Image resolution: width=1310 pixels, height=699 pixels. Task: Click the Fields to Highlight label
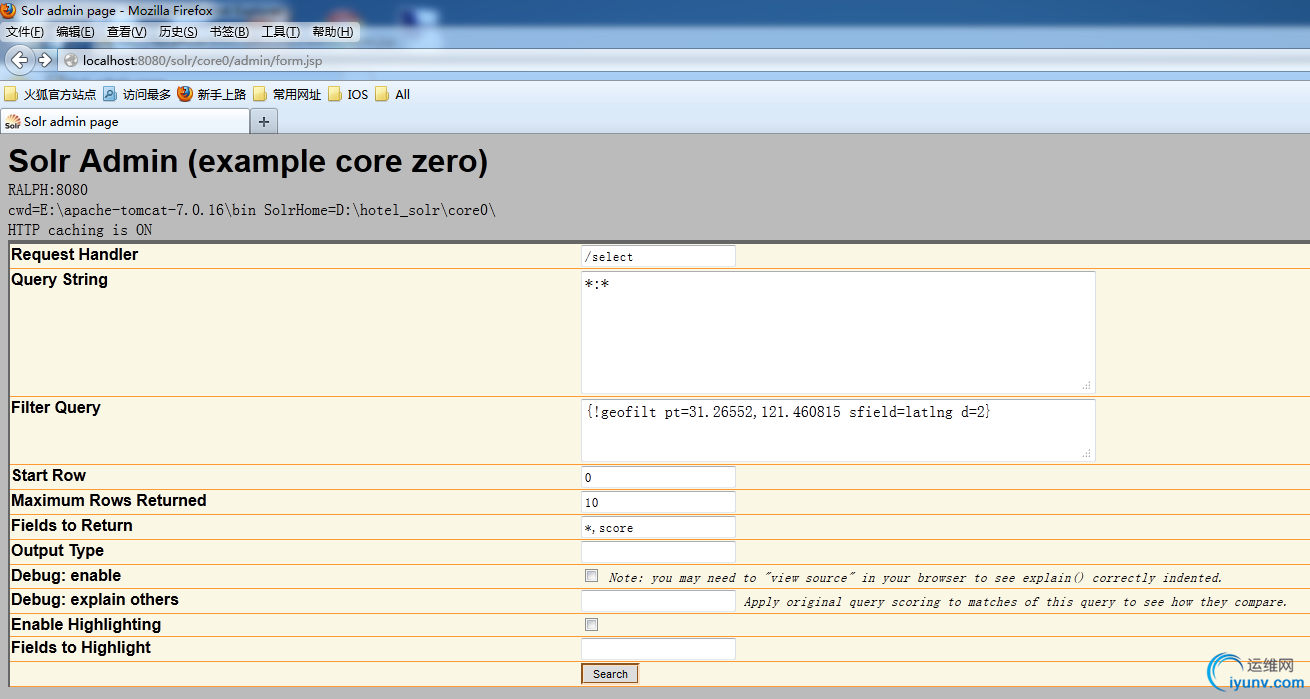coord(81,648)
